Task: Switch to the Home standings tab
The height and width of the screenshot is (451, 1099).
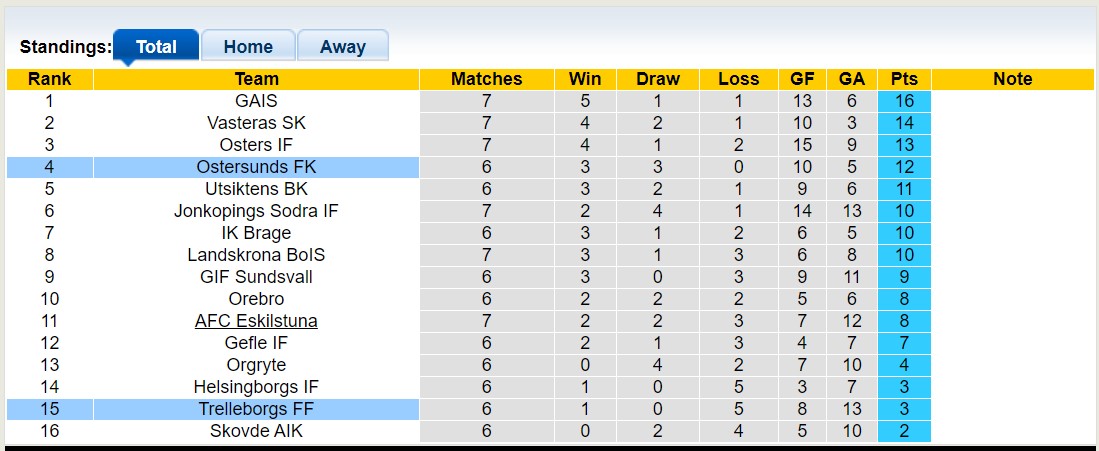Action: click(x=248, y=46)
